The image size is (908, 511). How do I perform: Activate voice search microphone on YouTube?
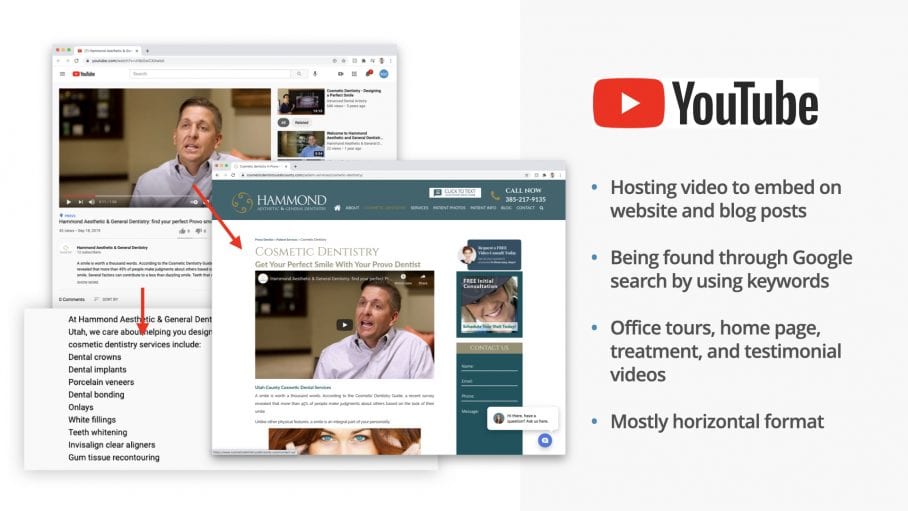click(x=315, y=74)
